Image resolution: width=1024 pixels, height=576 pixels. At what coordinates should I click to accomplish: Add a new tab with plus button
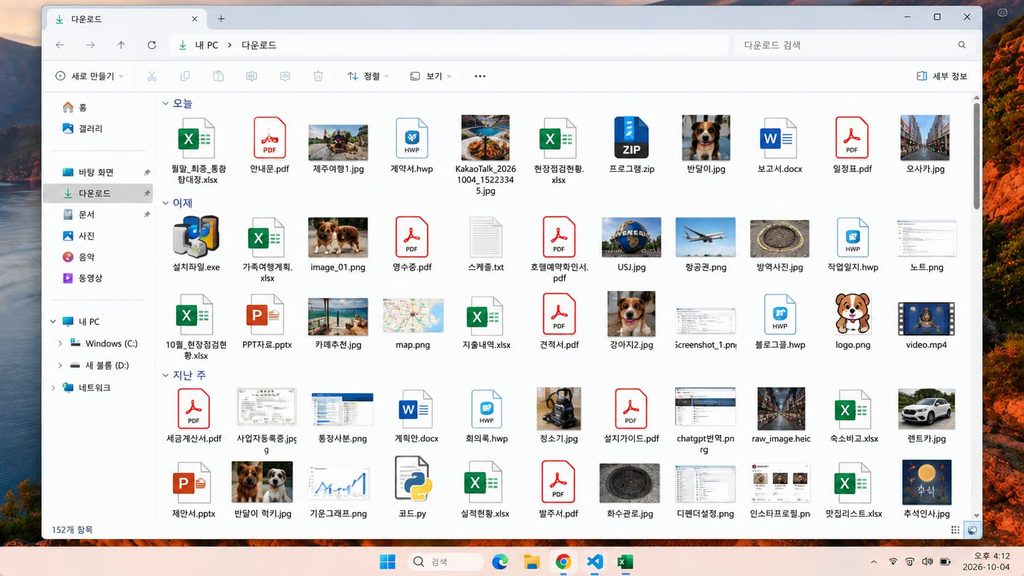tap(221, 19)
